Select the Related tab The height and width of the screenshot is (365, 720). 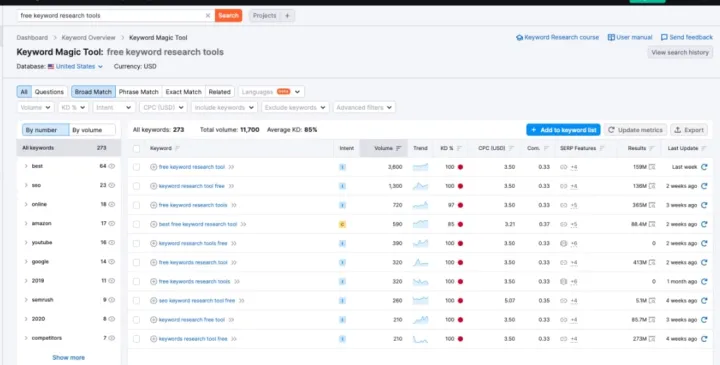[219, 92]
